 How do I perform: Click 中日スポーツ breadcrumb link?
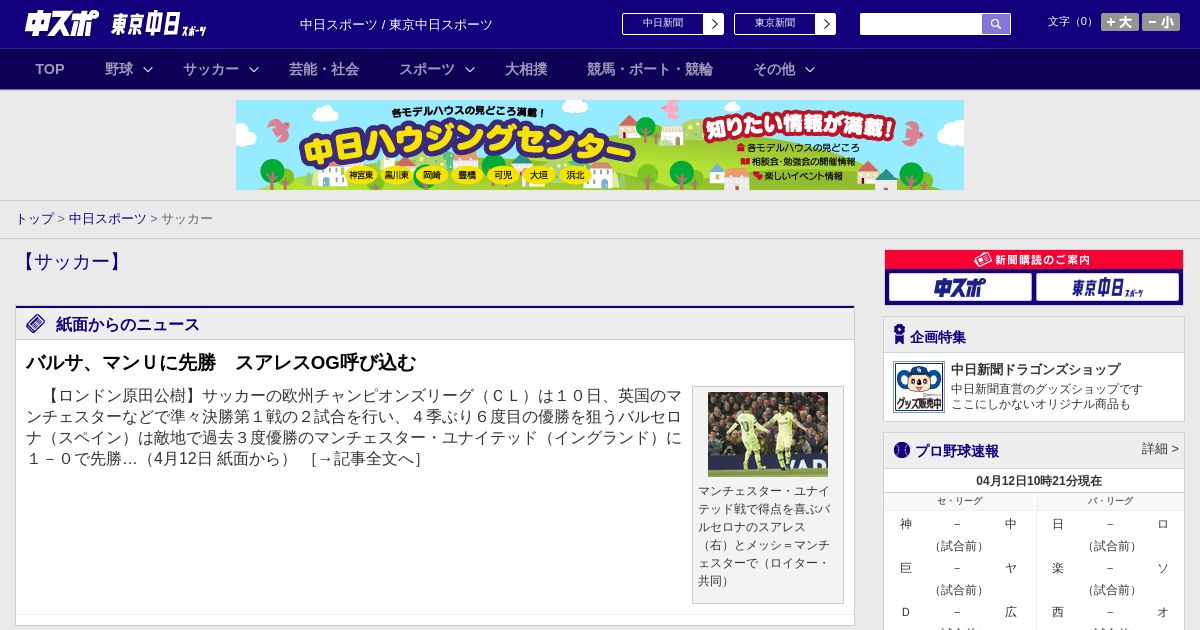click(x=108, y=218)
